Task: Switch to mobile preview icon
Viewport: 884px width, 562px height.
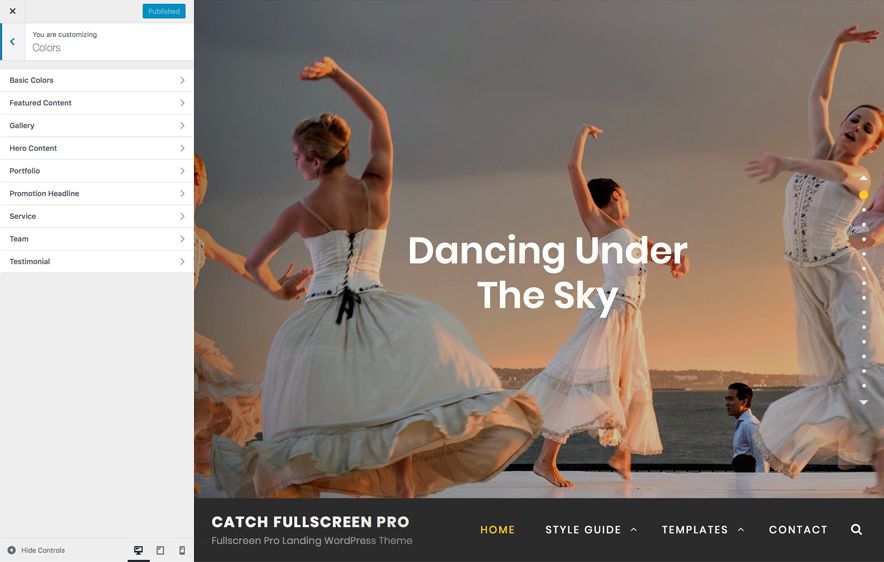Action: click(182, 550)
